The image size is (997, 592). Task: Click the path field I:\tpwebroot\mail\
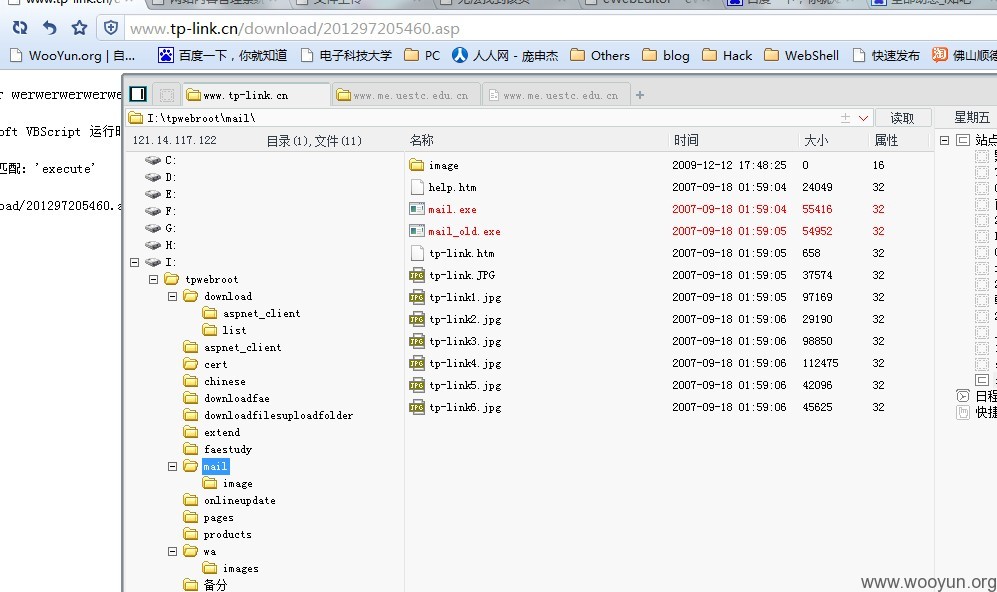point(480,118)
